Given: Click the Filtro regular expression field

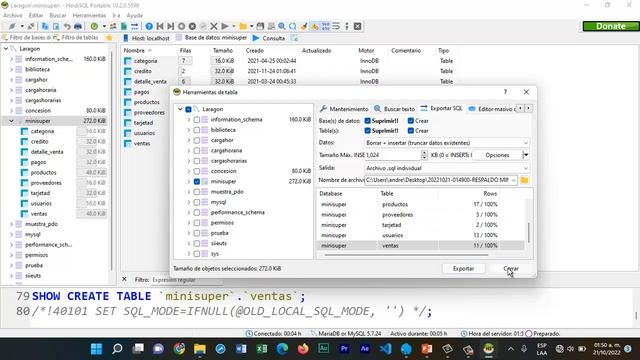Looking at the screenshot, I should tap(187, 280).
